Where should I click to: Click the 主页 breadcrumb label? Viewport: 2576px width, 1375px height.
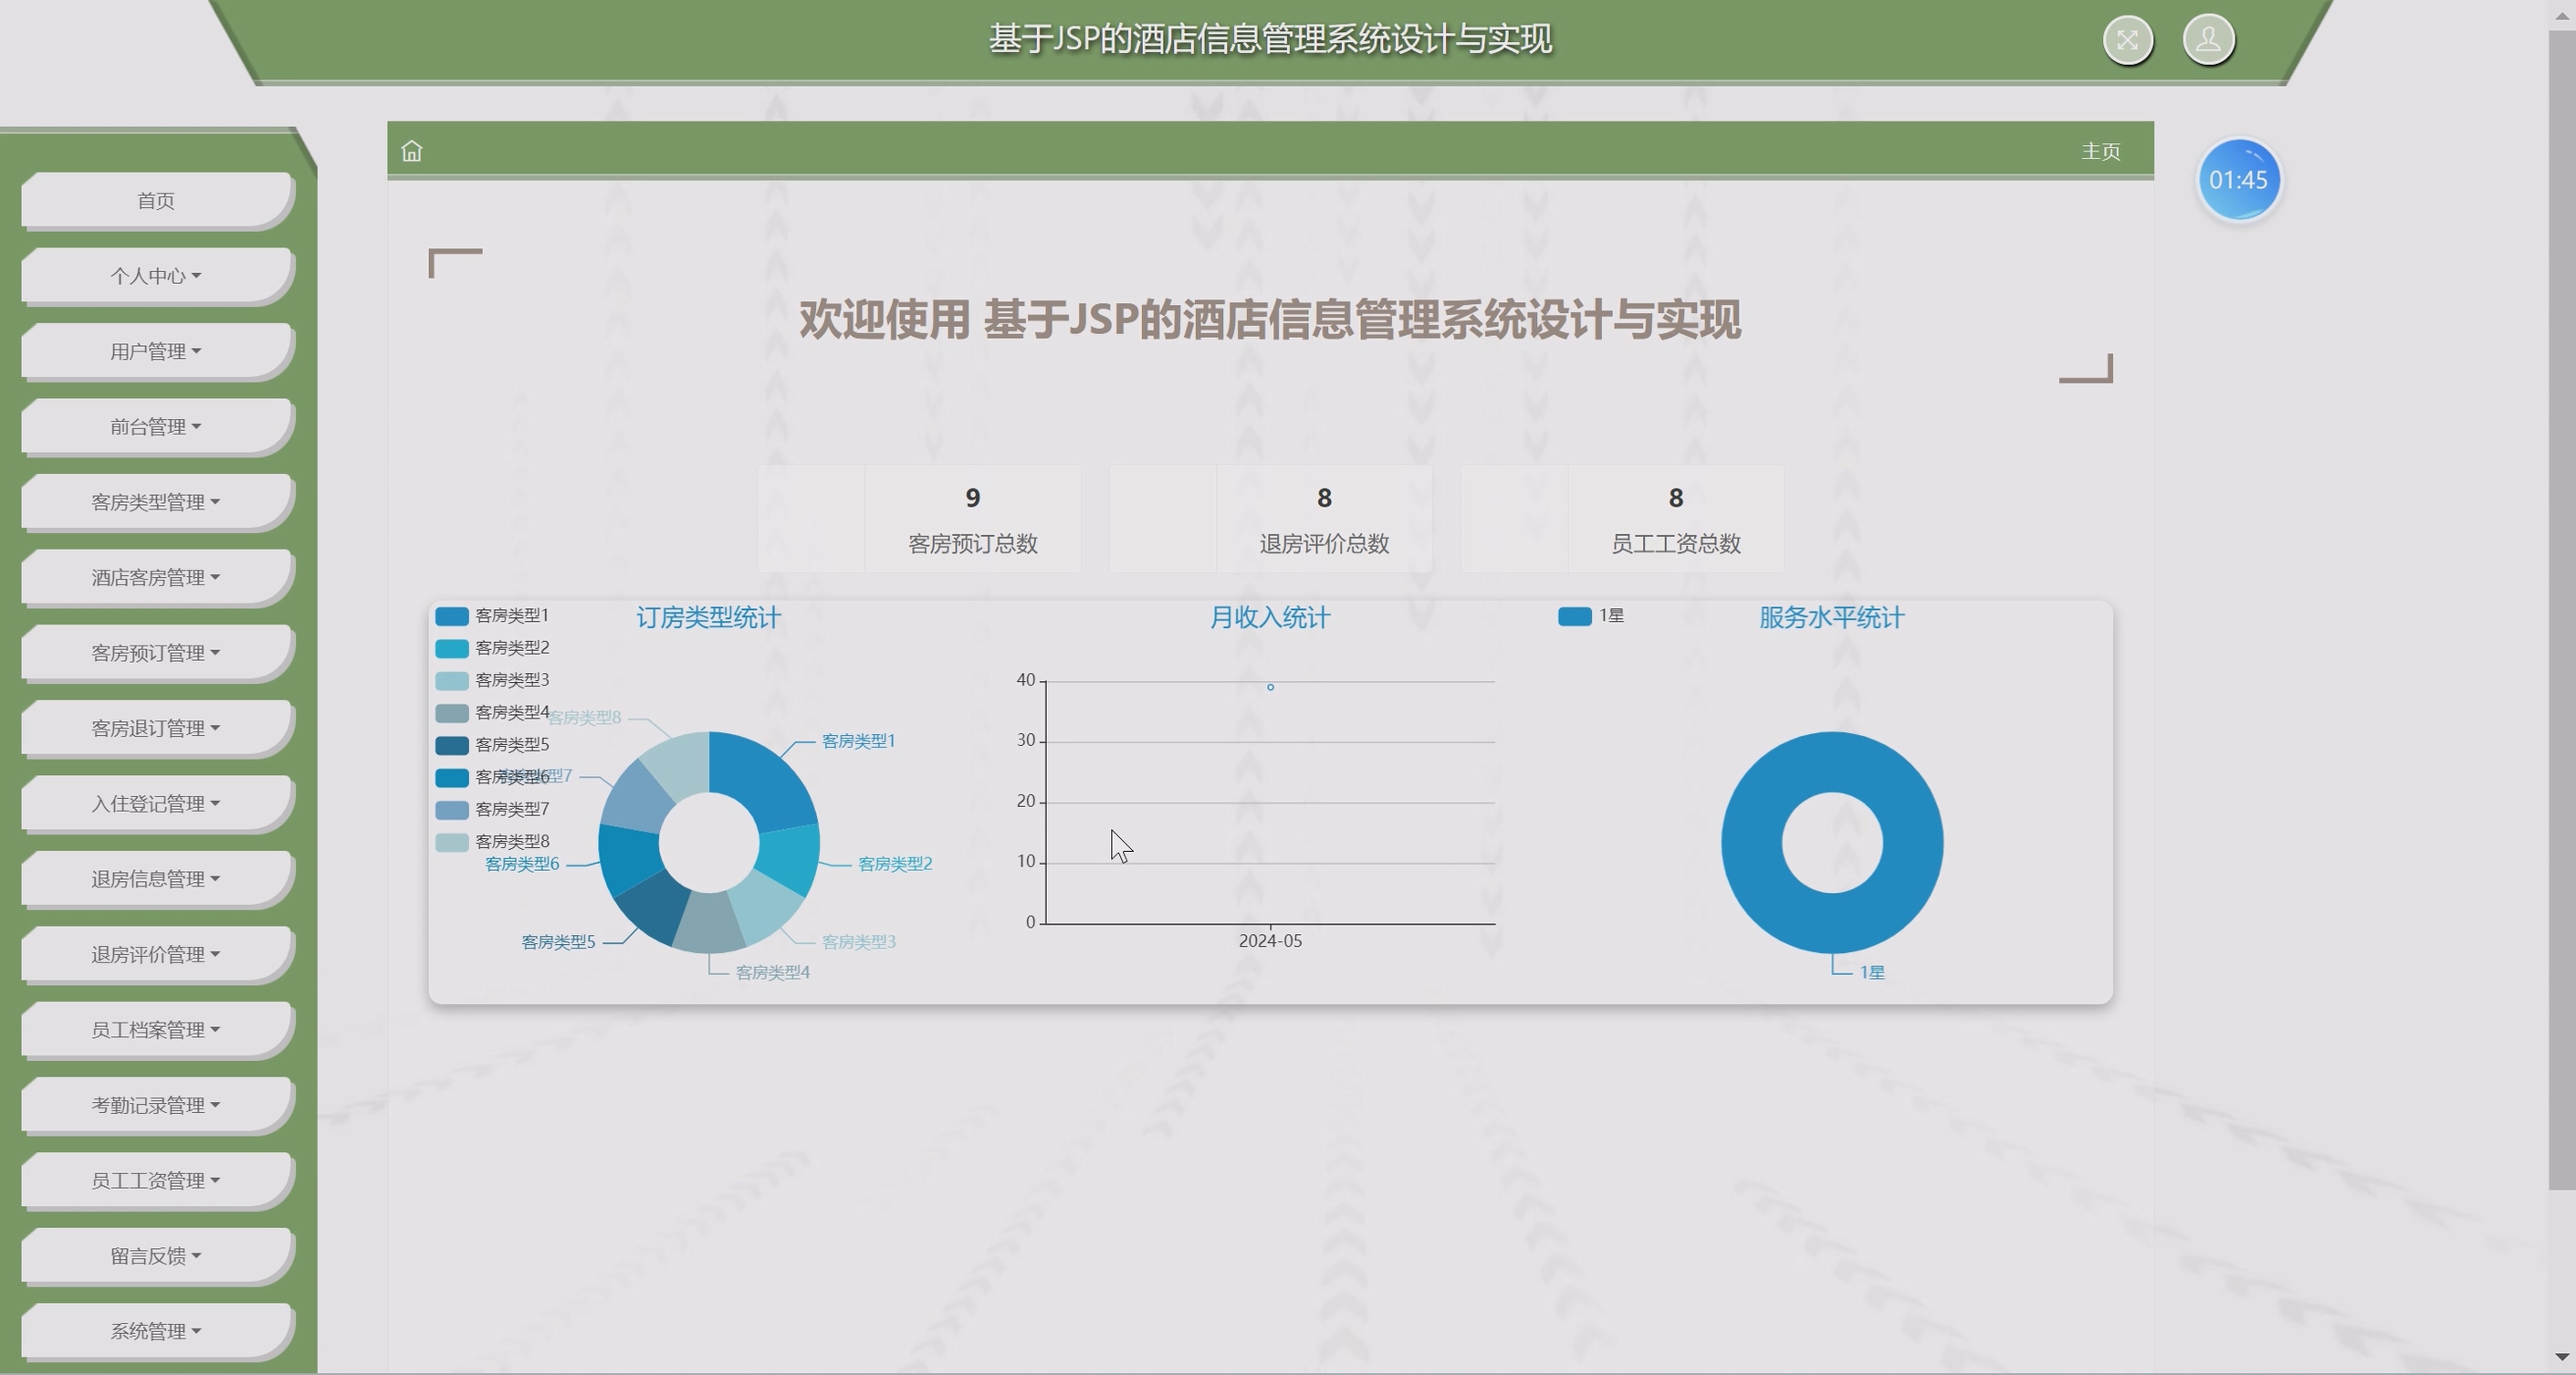2101,151
